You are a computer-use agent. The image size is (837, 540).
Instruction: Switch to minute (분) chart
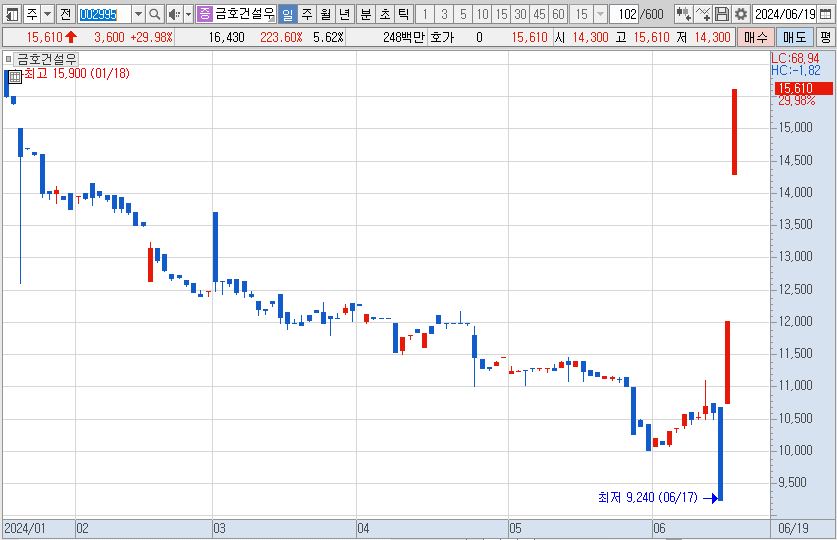tap(366, 14)
